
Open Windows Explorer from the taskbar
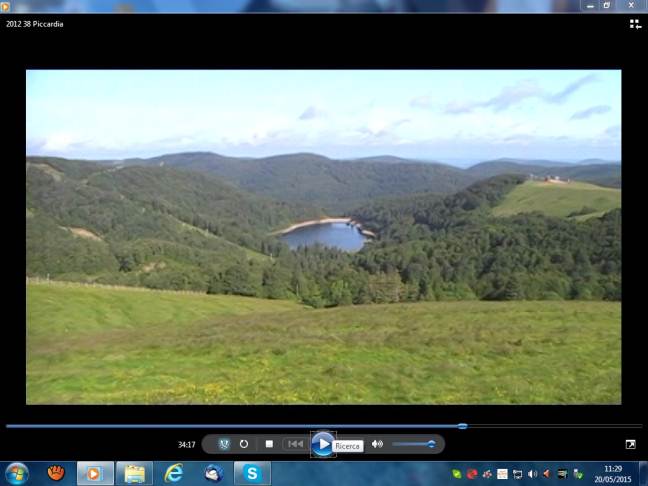pos(134,473)
